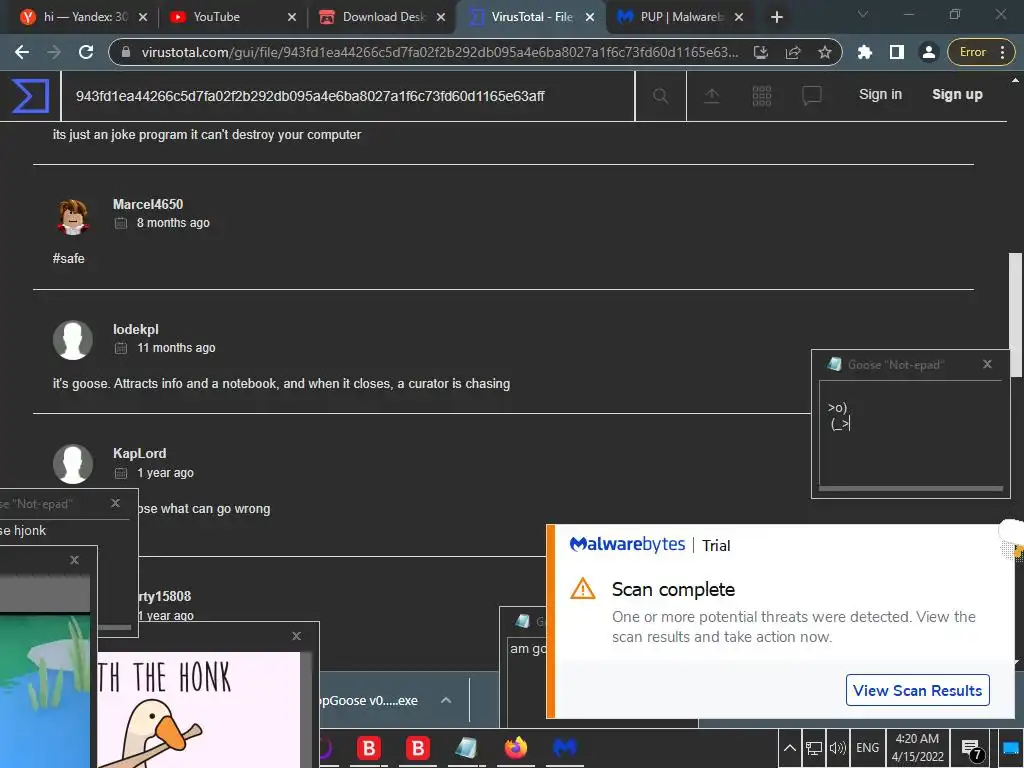Click the ENG language indicator
Viewport: 1024px width, 768px height.
(x=867, y=748)
